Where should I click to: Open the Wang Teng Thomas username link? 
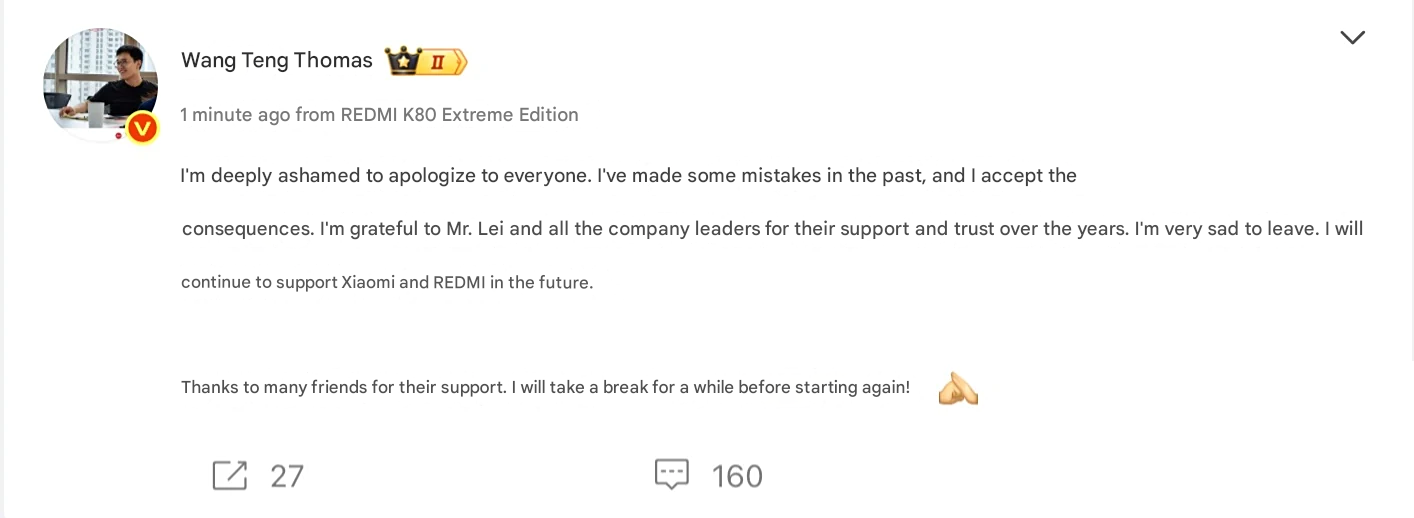tap(276, 61)
